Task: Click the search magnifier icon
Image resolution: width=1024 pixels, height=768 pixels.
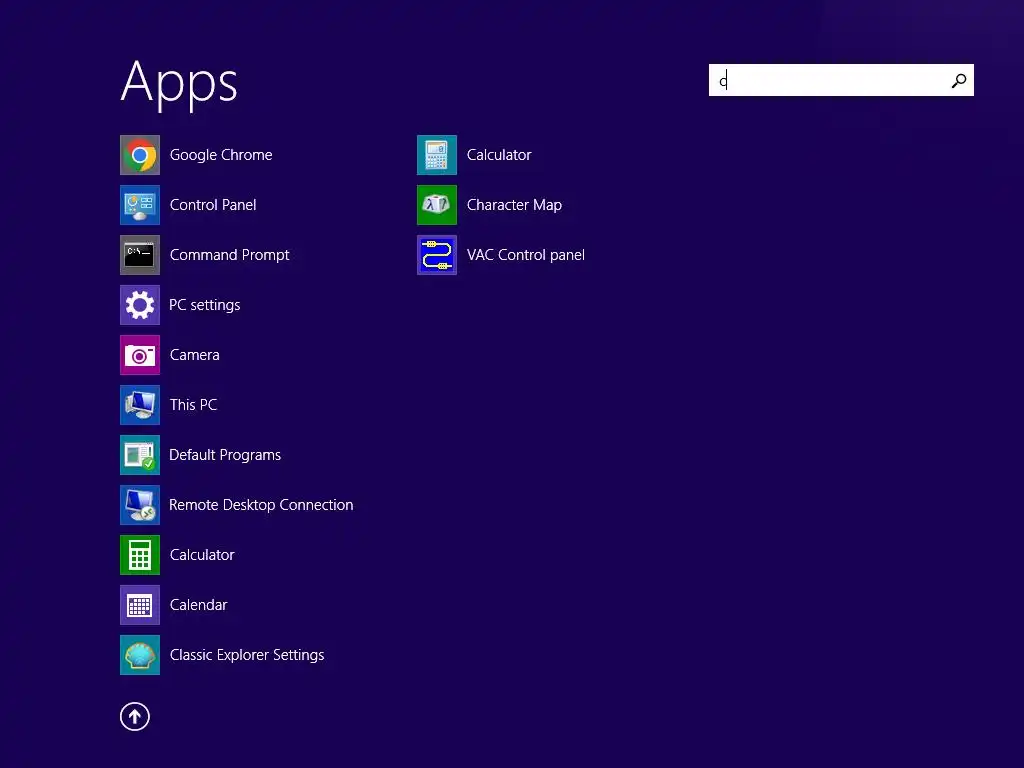Action: (x=959, y=80)
